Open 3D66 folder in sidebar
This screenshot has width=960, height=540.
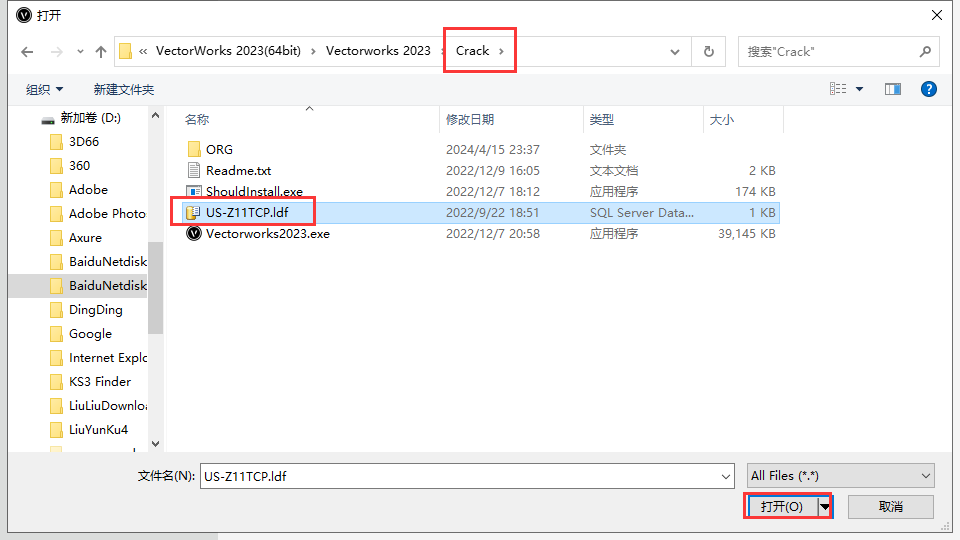(x=83, y=141)
